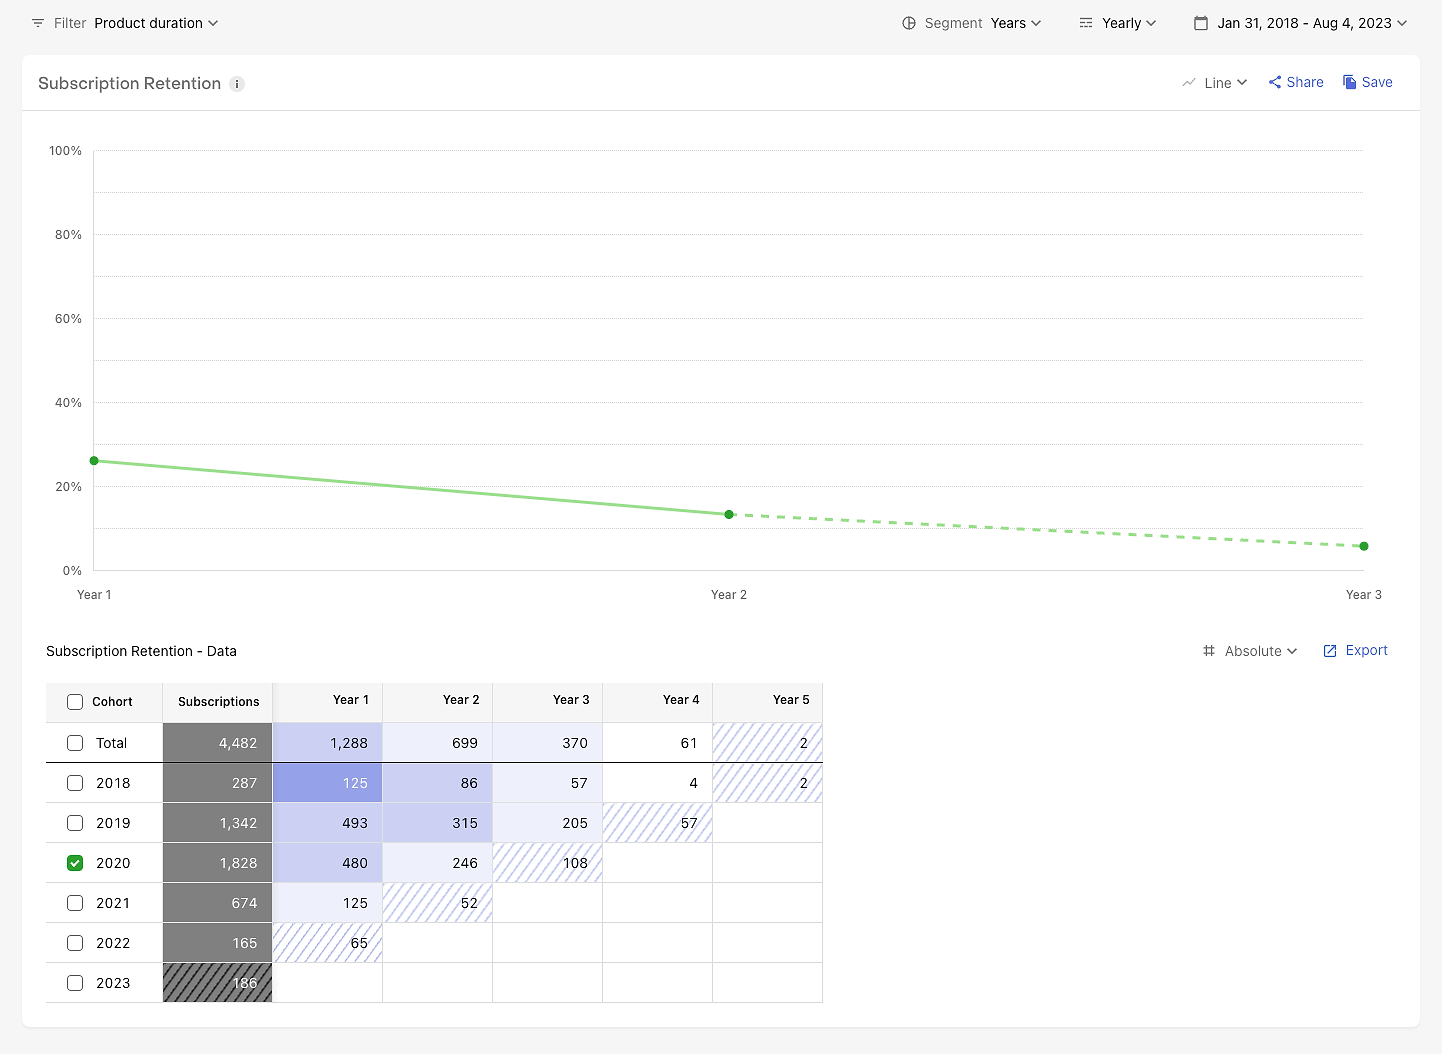Click the Segment pie icon
1442x1054 pixels.
click(909, 23)
